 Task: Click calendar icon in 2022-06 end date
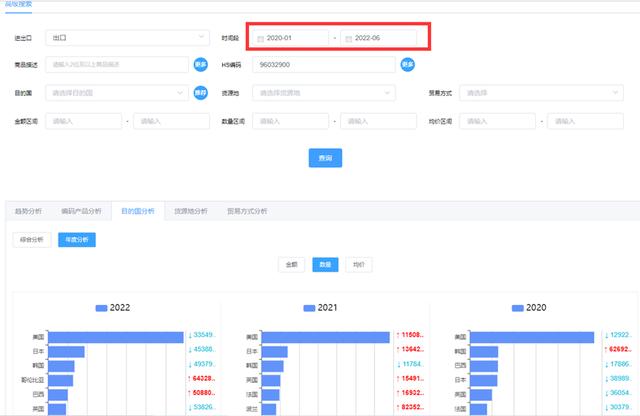[348, 38]
